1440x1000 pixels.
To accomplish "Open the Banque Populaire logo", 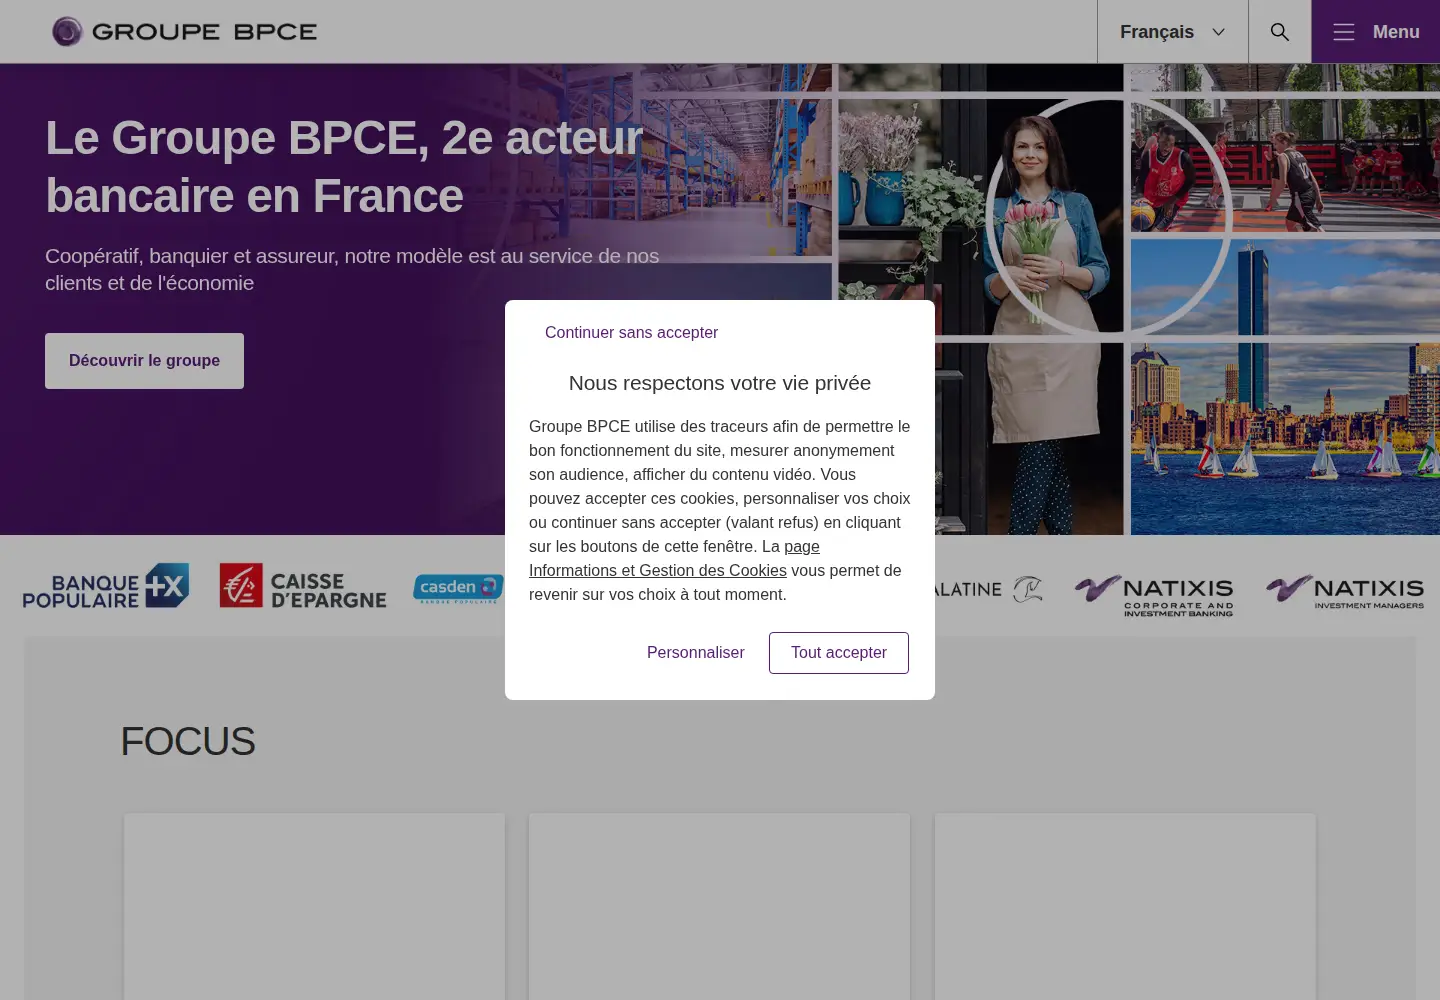I will point(106,587).
